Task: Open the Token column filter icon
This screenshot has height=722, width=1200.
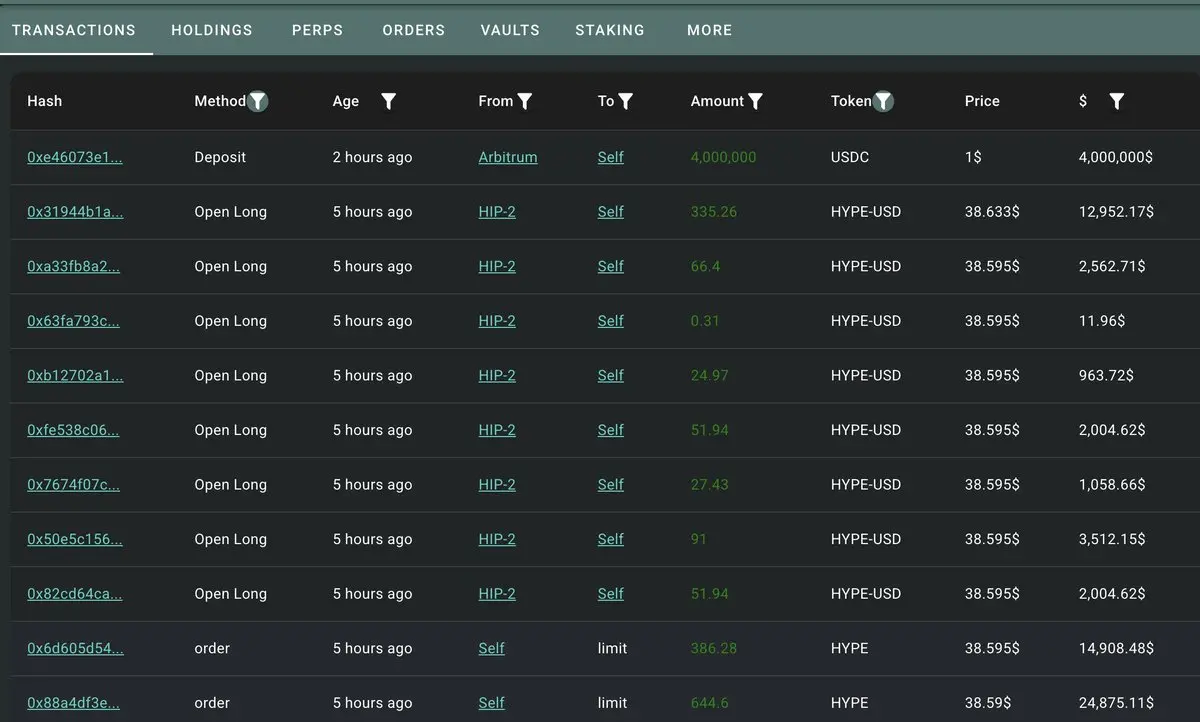Action: pyautogui.click(x=884, y=101)
